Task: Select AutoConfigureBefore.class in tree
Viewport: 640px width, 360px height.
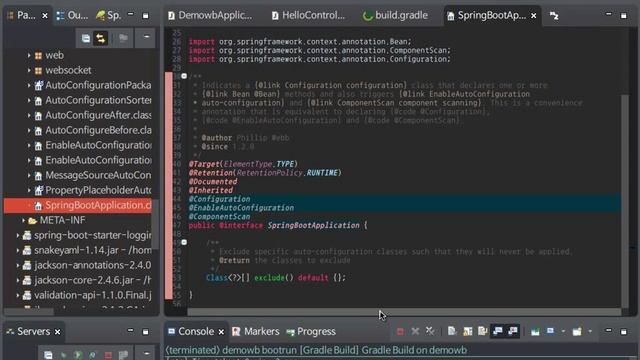Action: point(98,130)
